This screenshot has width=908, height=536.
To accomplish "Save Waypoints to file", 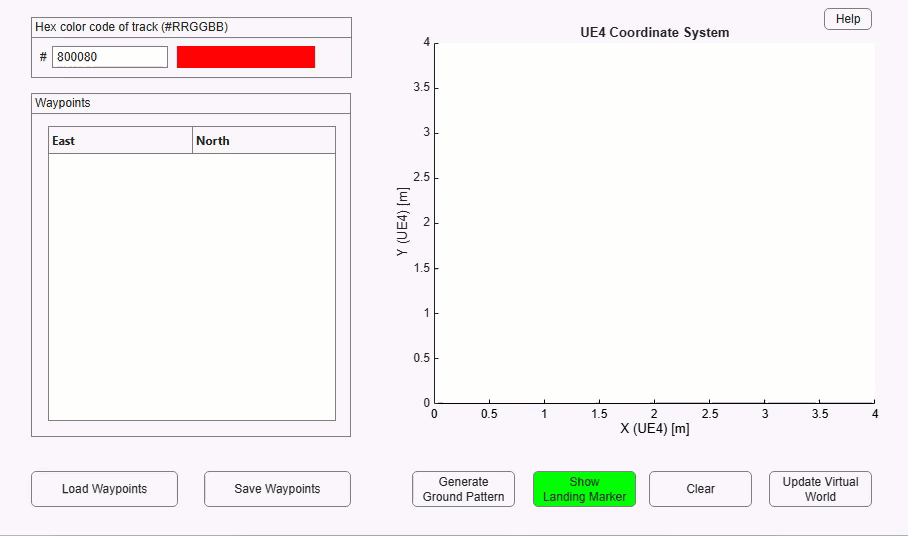I will pos(277,489).
